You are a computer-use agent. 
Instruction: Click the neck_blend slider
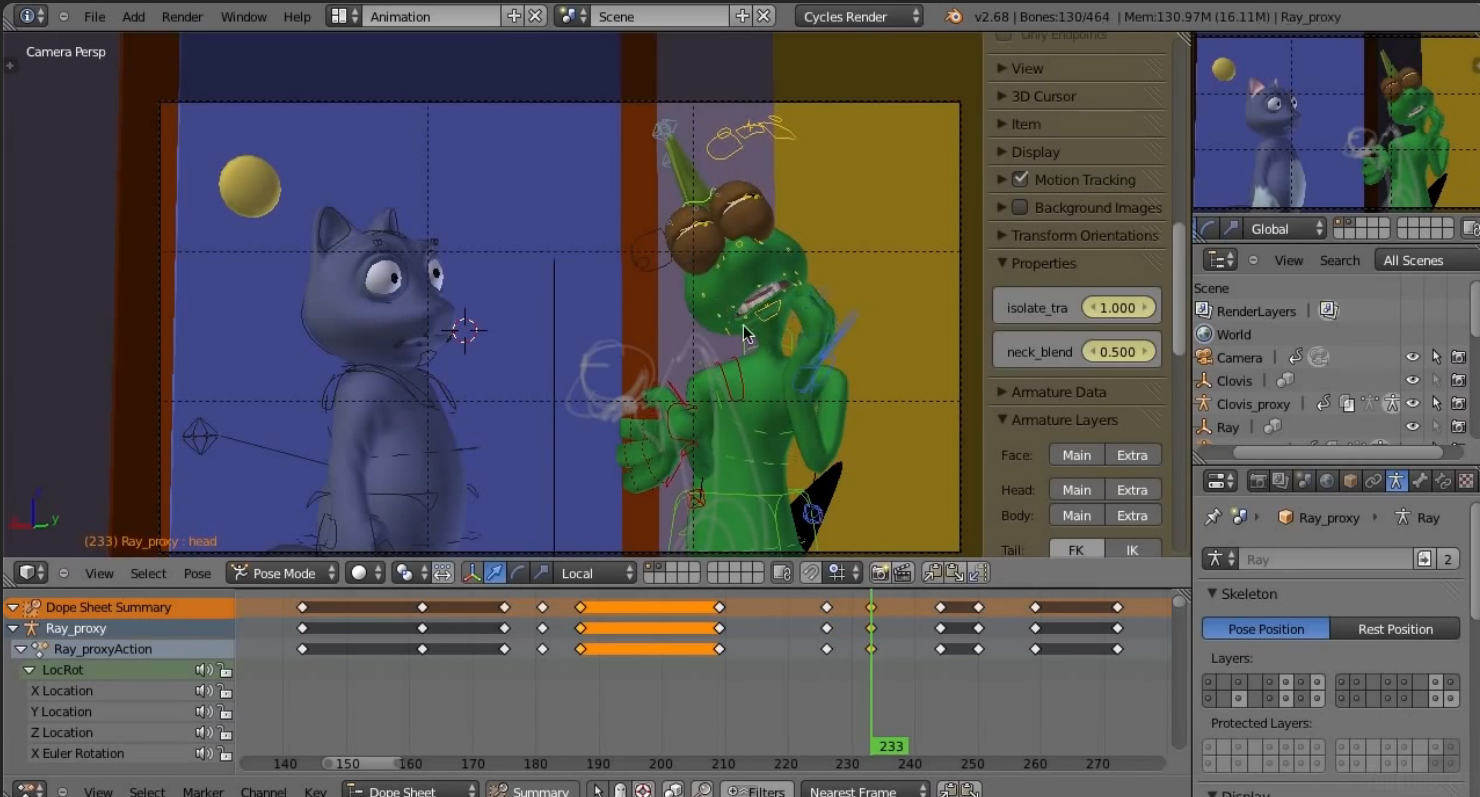pyautogui.click(x=1117, y=352)
